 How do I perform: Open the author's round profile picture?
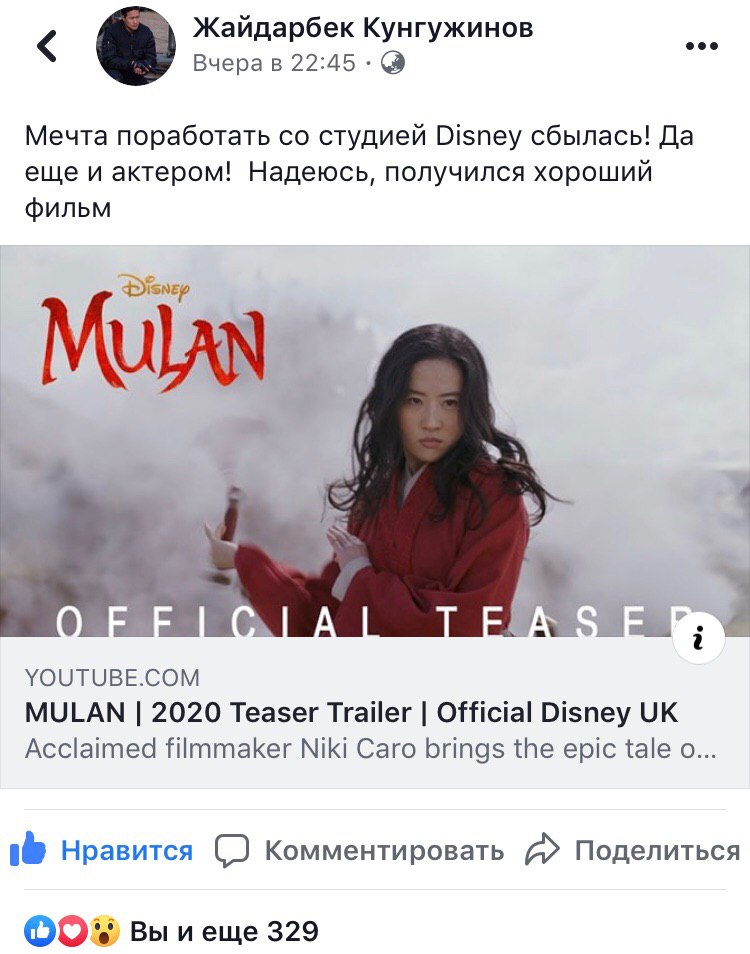tap(136, 47)
